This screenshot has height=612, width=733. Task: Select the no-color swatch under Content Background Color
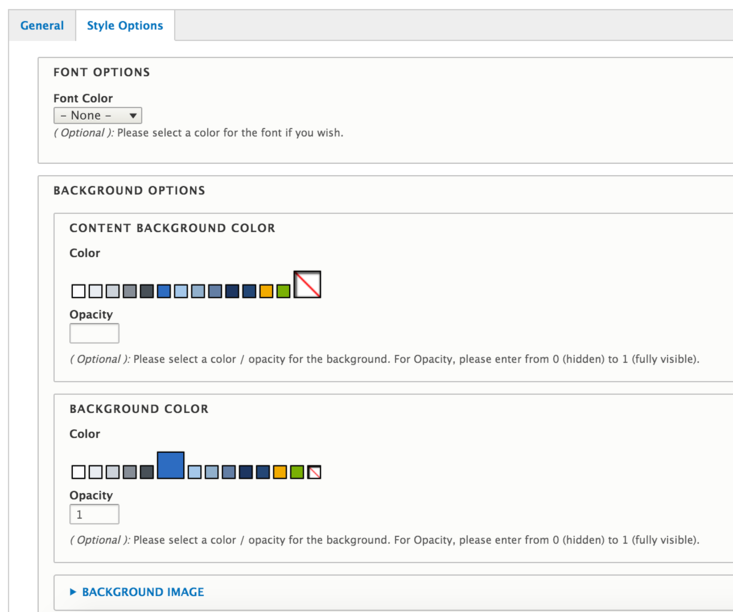click(307, 285)
